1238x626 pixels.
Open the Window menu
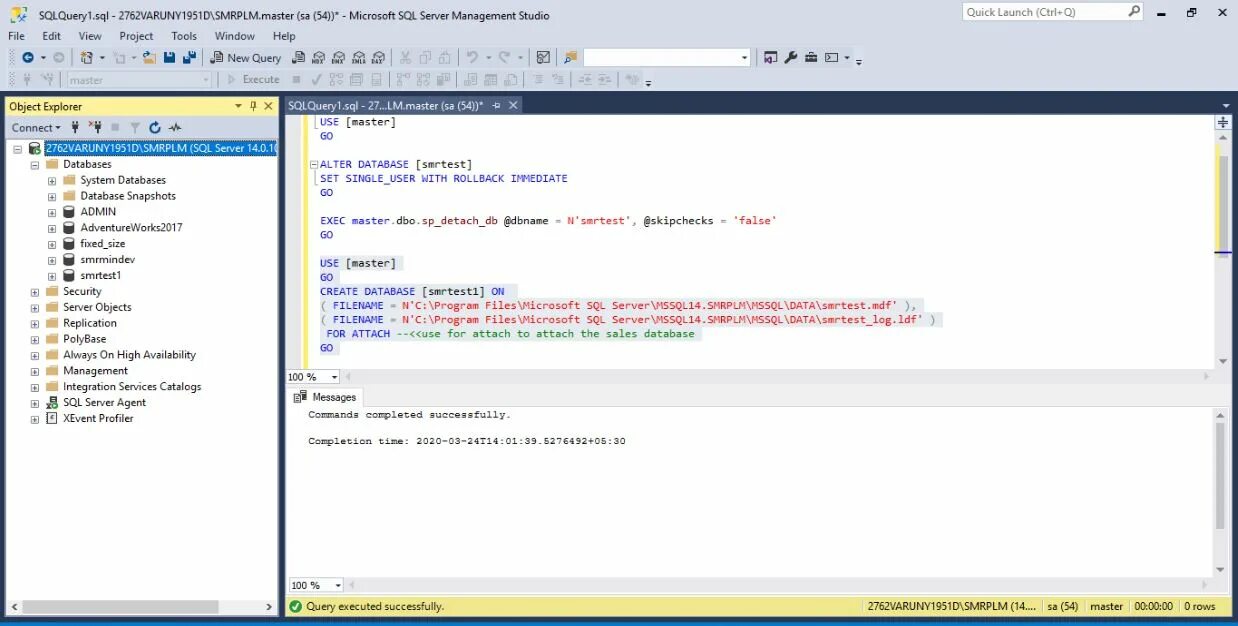(x=235, y=36)
